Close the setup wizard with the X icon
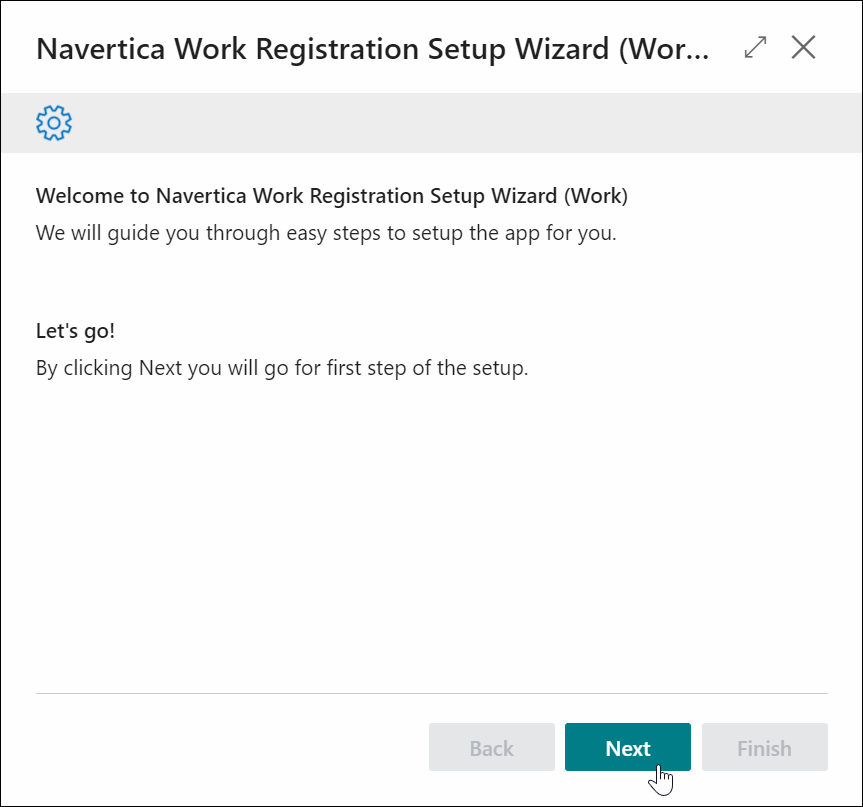This screenshot has width=863, height=807. [803, 47]
